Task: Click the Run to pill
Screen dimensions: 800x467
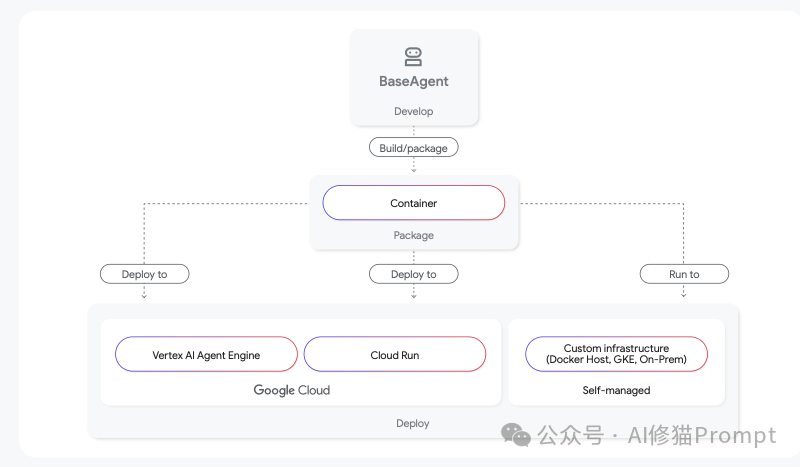Action: coord(684,274)
